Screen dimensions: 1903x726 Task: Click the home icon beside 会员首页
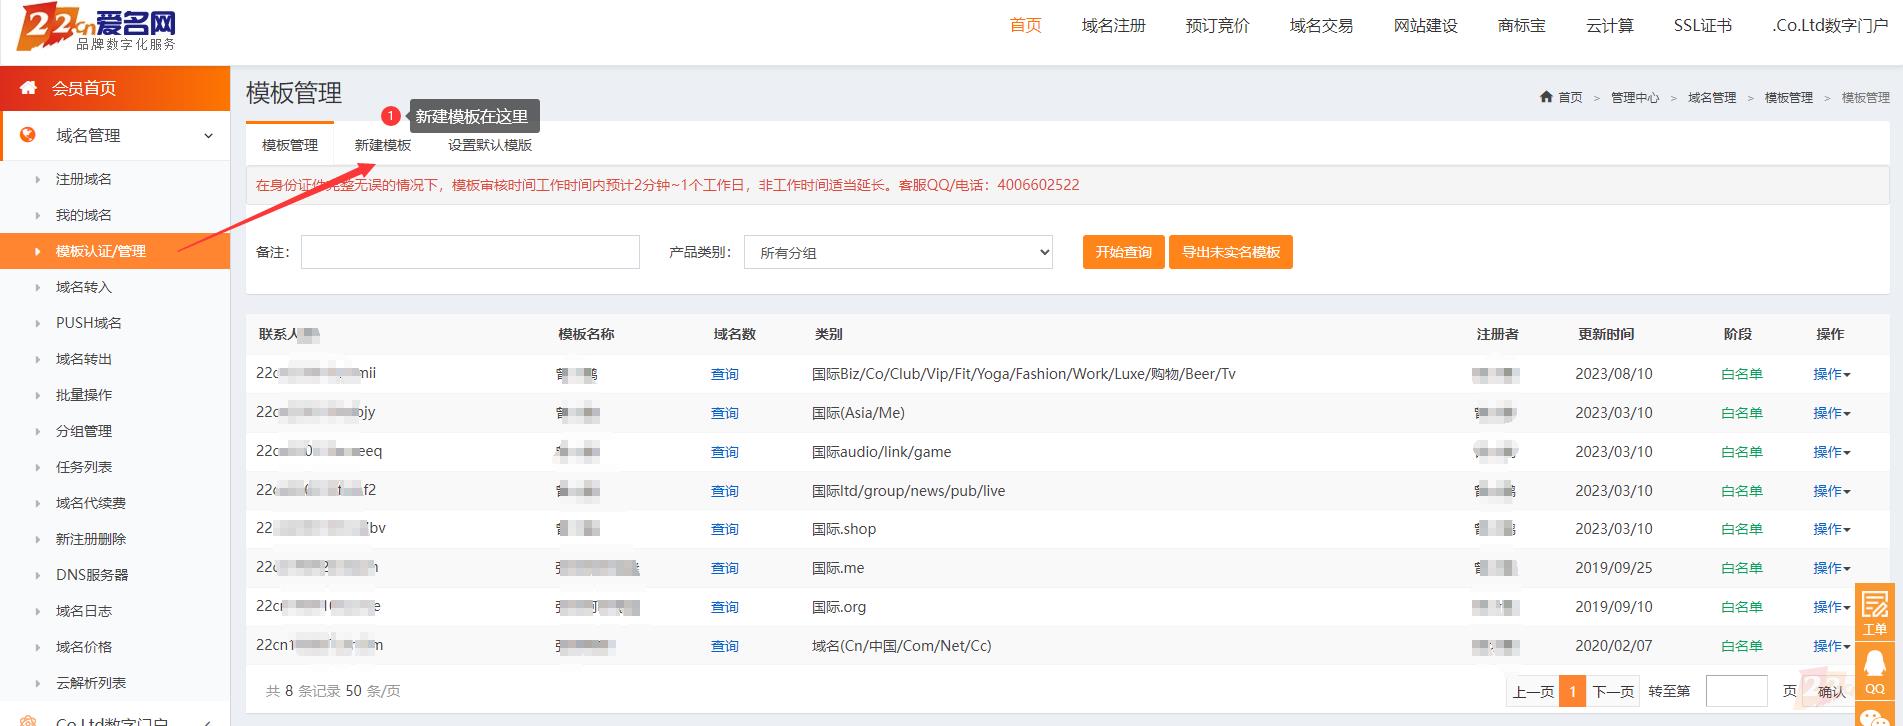pyautogui.click(x=28, y=88)
